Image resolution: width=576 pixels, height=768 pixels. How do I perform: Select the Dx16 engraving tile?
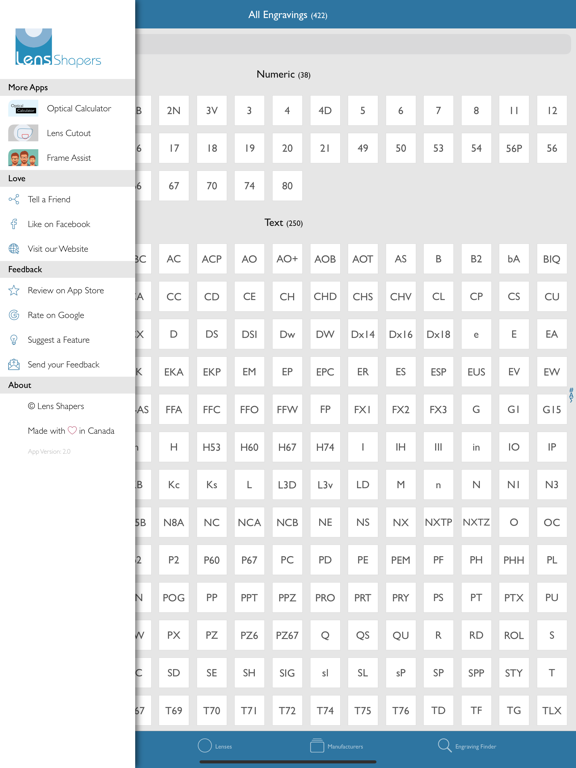click(401, 335)
